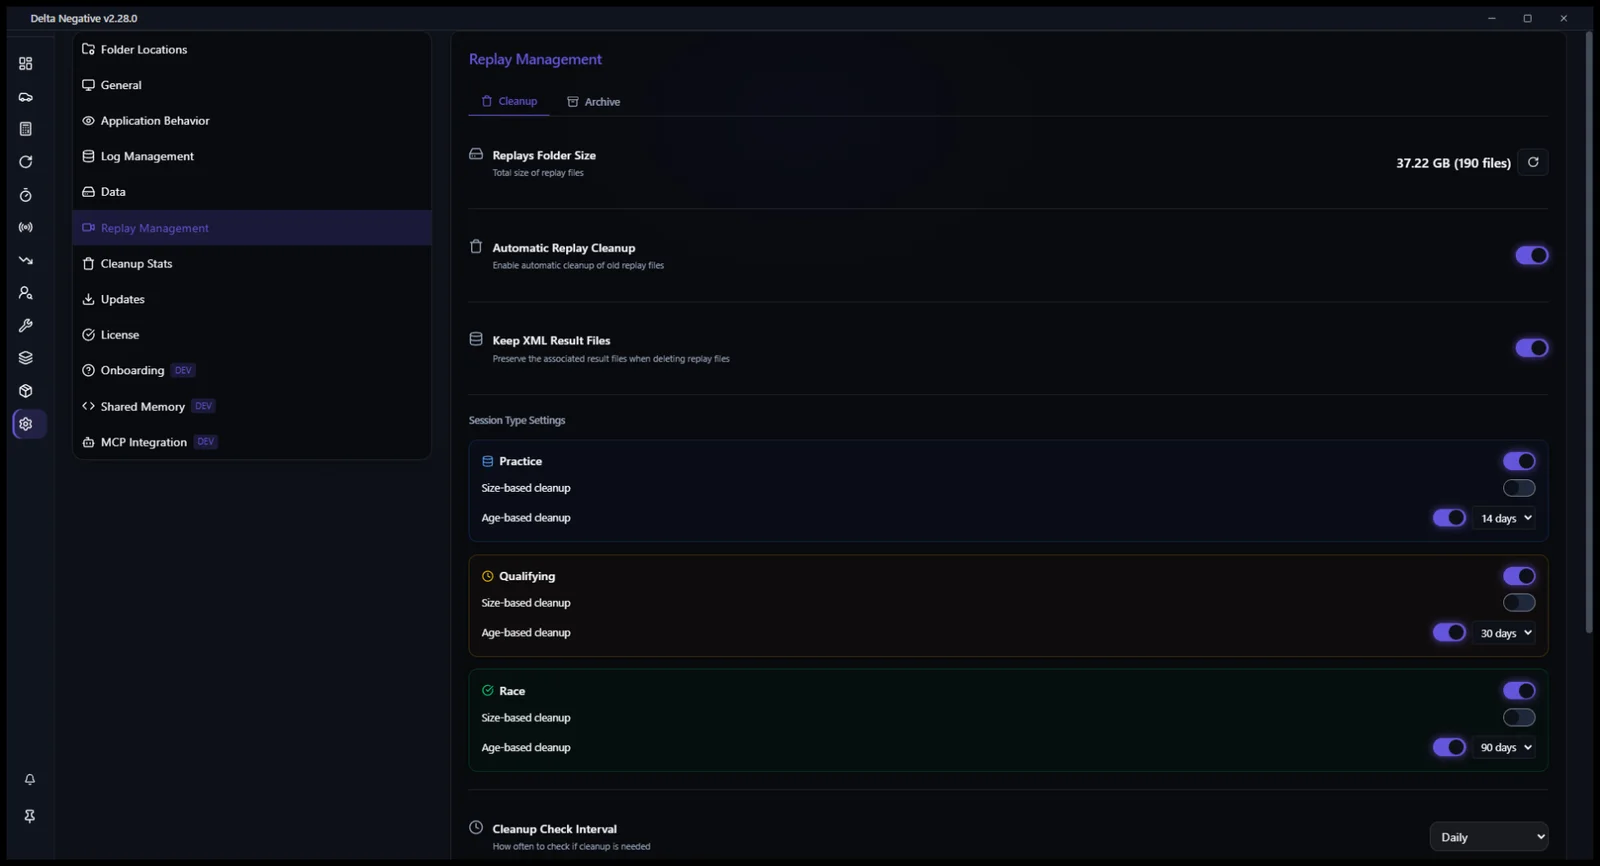Open the dashboard grid sidebar icon
This screenshot has height=866, width=1600.
click(x=26, y=64)
